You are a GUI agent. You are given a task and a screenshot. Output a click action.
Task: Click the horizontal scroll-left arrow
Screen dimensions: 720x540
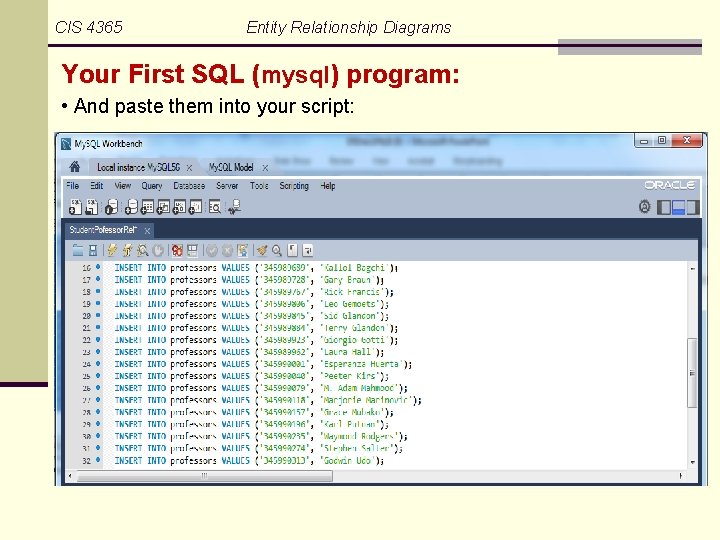(x=70, y=476)
